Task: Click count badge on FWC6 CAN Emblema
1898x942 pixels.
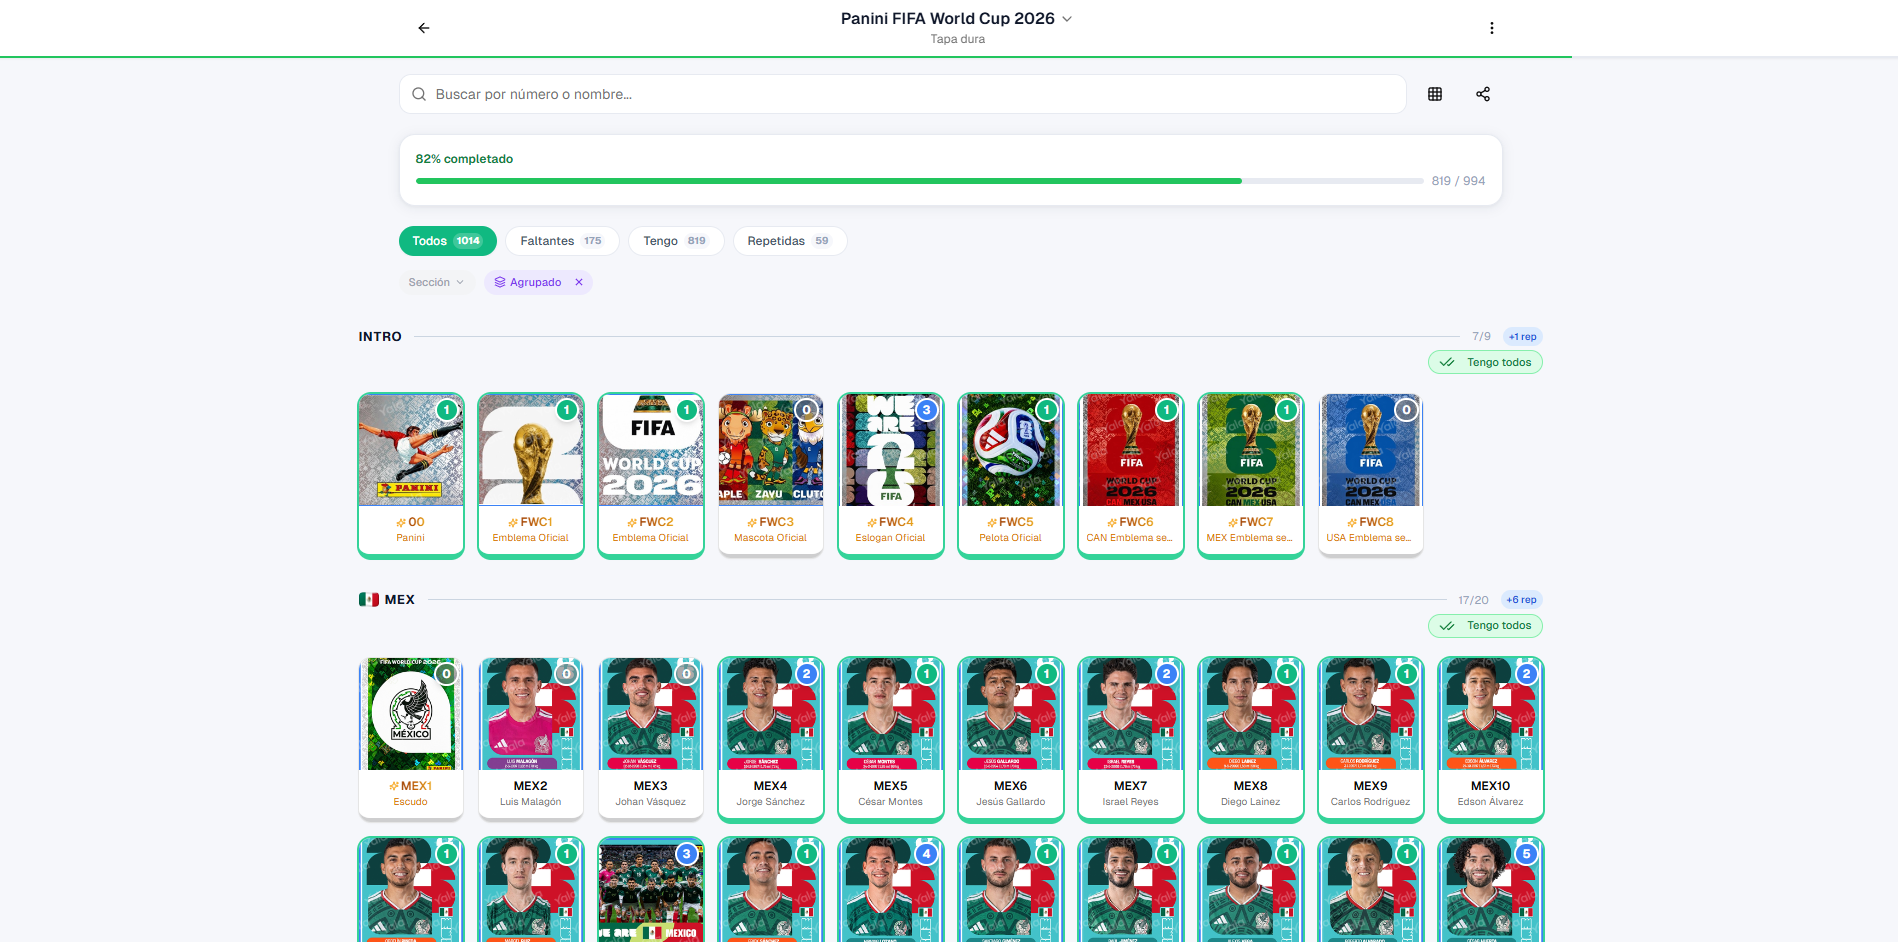Action: click(1167, 410)
